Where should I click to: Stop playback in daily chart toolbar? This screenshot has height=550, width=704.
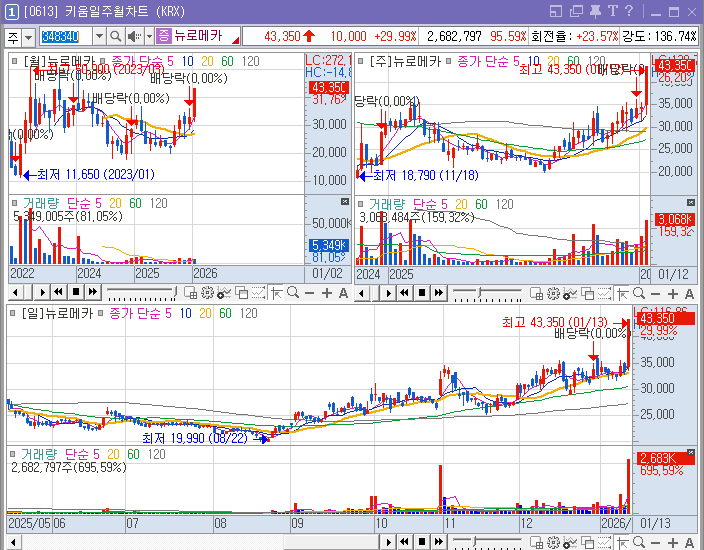click(x=422, y=542)
